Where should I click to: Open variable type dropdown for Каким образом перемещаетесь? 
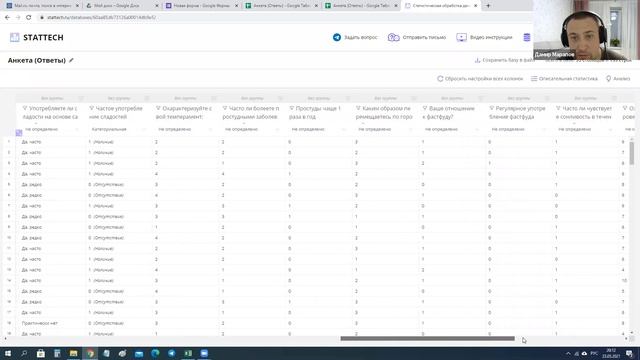pos(384,129)
